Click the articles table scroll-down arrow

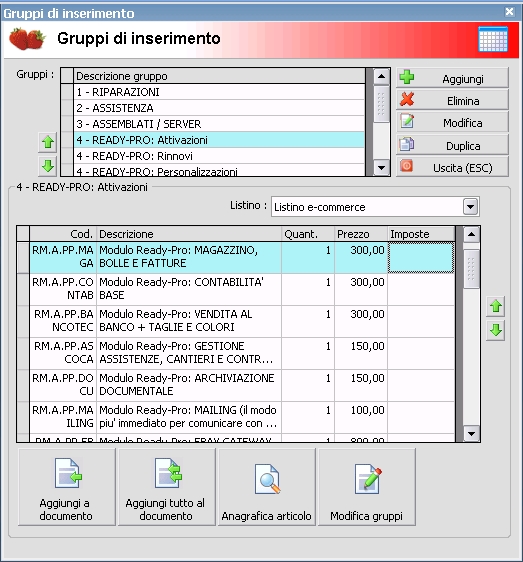coord(471,434)
